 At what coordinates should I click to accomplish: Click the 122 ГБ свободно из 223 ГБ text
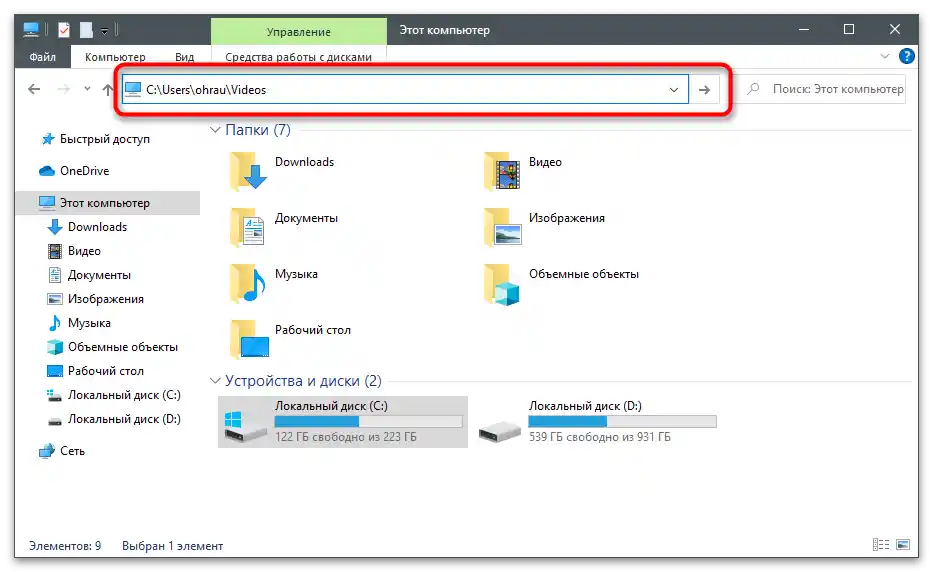pos(346,437)
